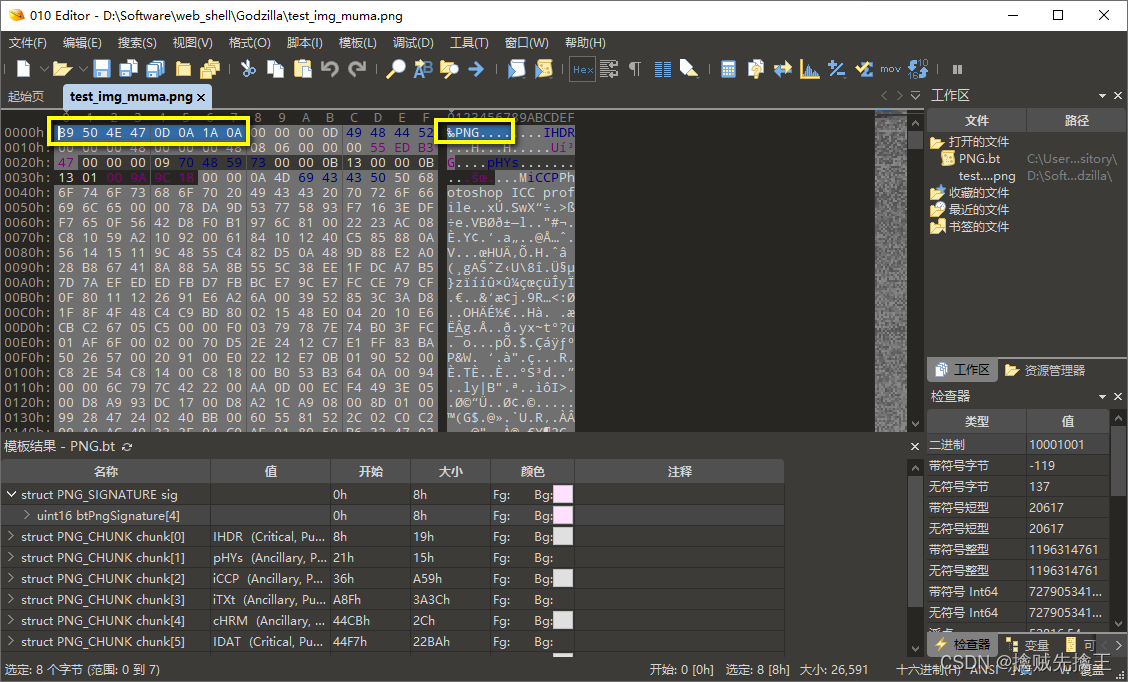Click the Find in Files icon
The image size is (1128, 682).
click(450, 69)
